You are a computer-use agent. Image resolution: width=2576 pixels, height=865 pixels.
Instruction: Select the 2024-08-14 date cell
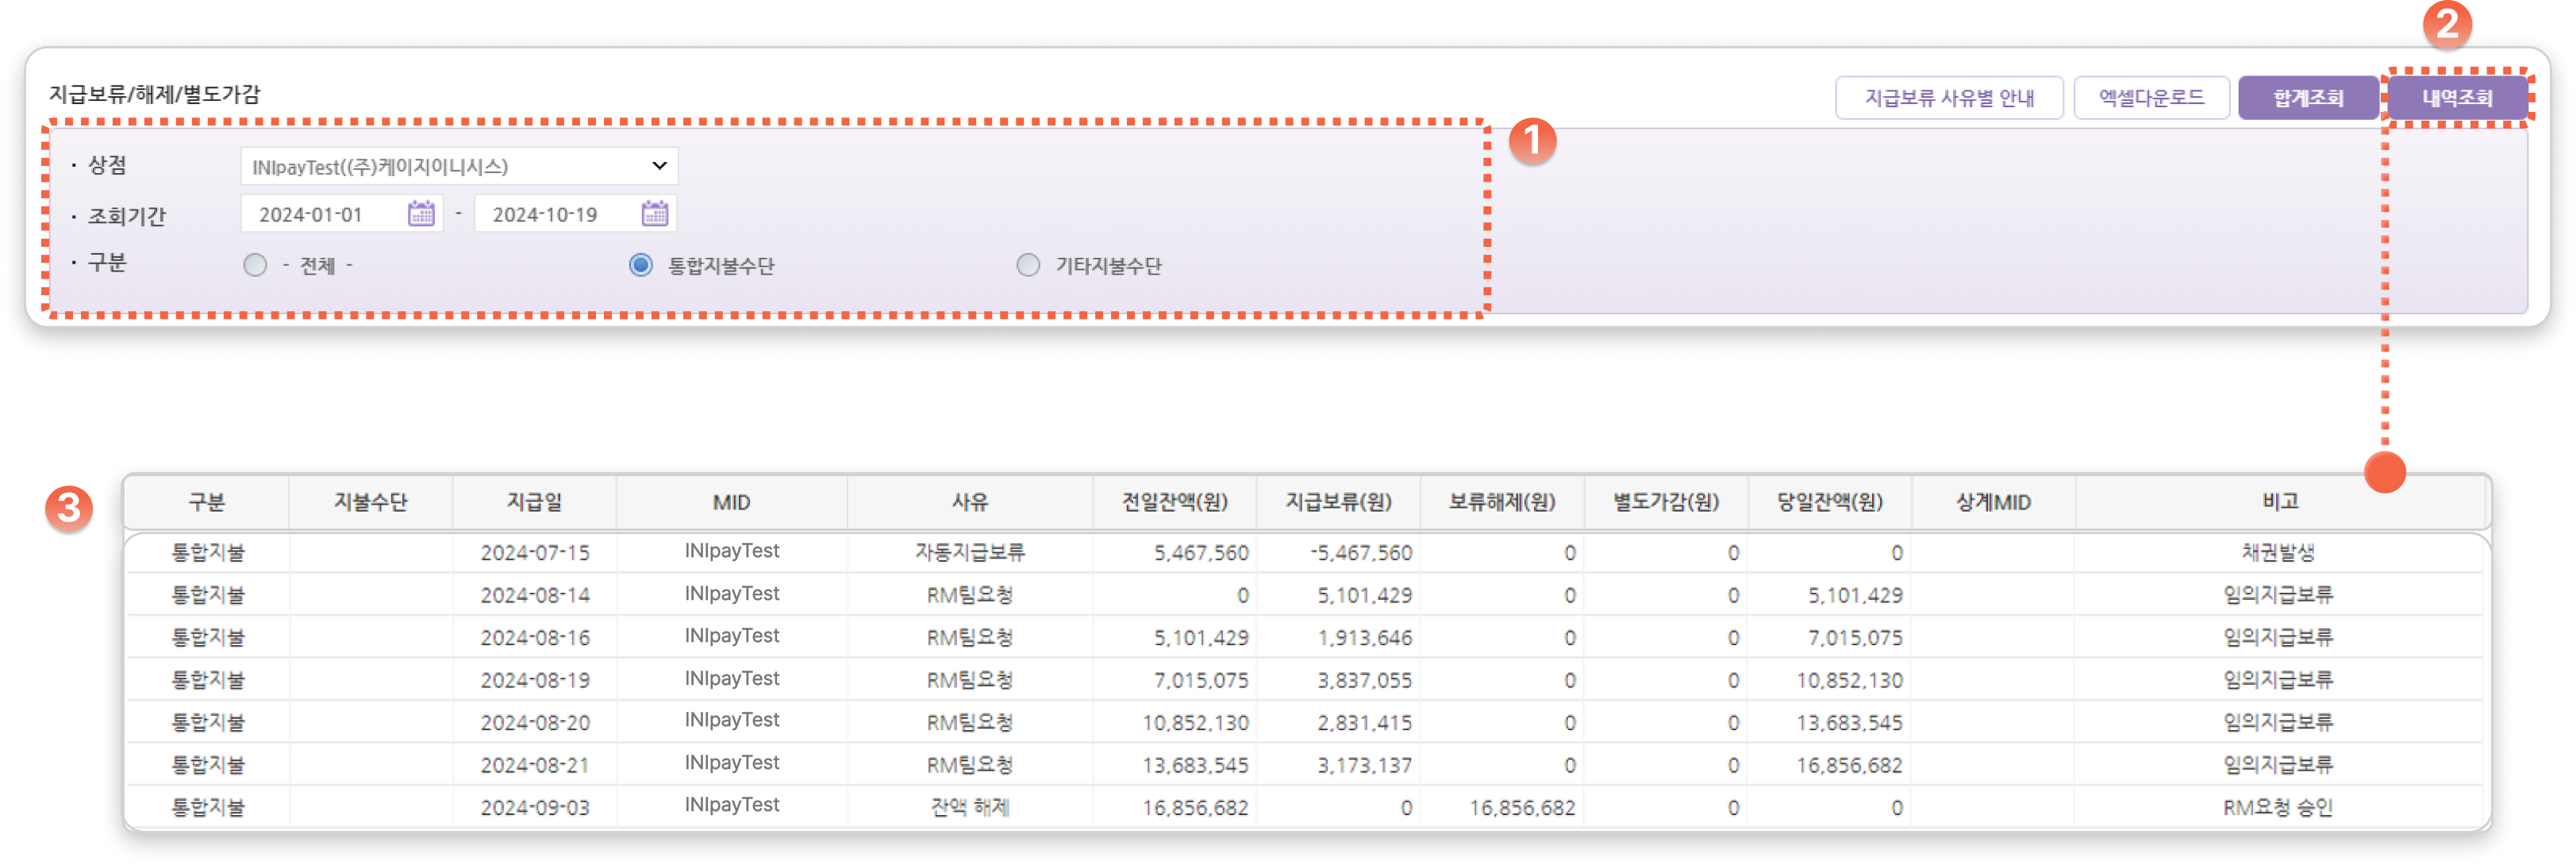pos(535,595)
